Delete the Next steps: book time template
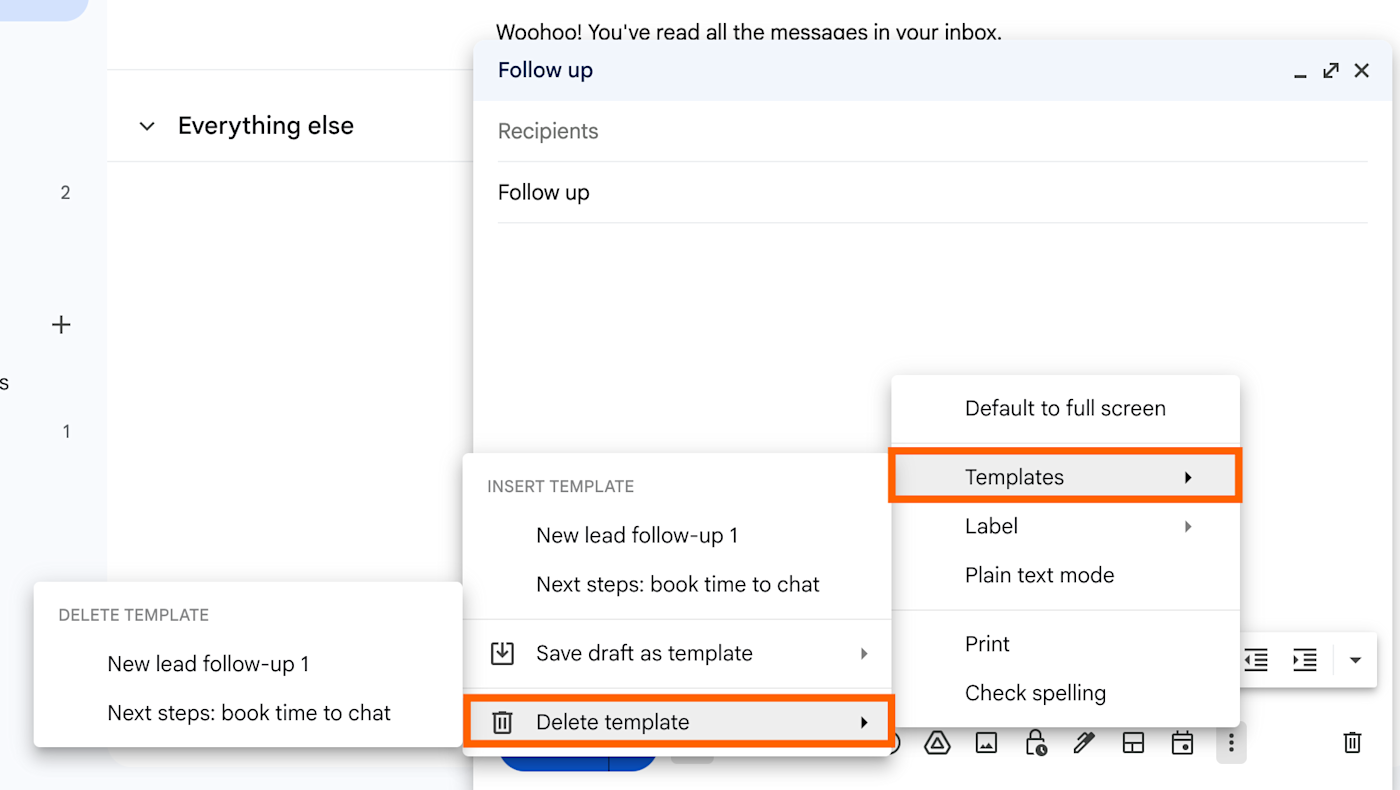This screenshot has height=790, width=1400. [248, 713]
